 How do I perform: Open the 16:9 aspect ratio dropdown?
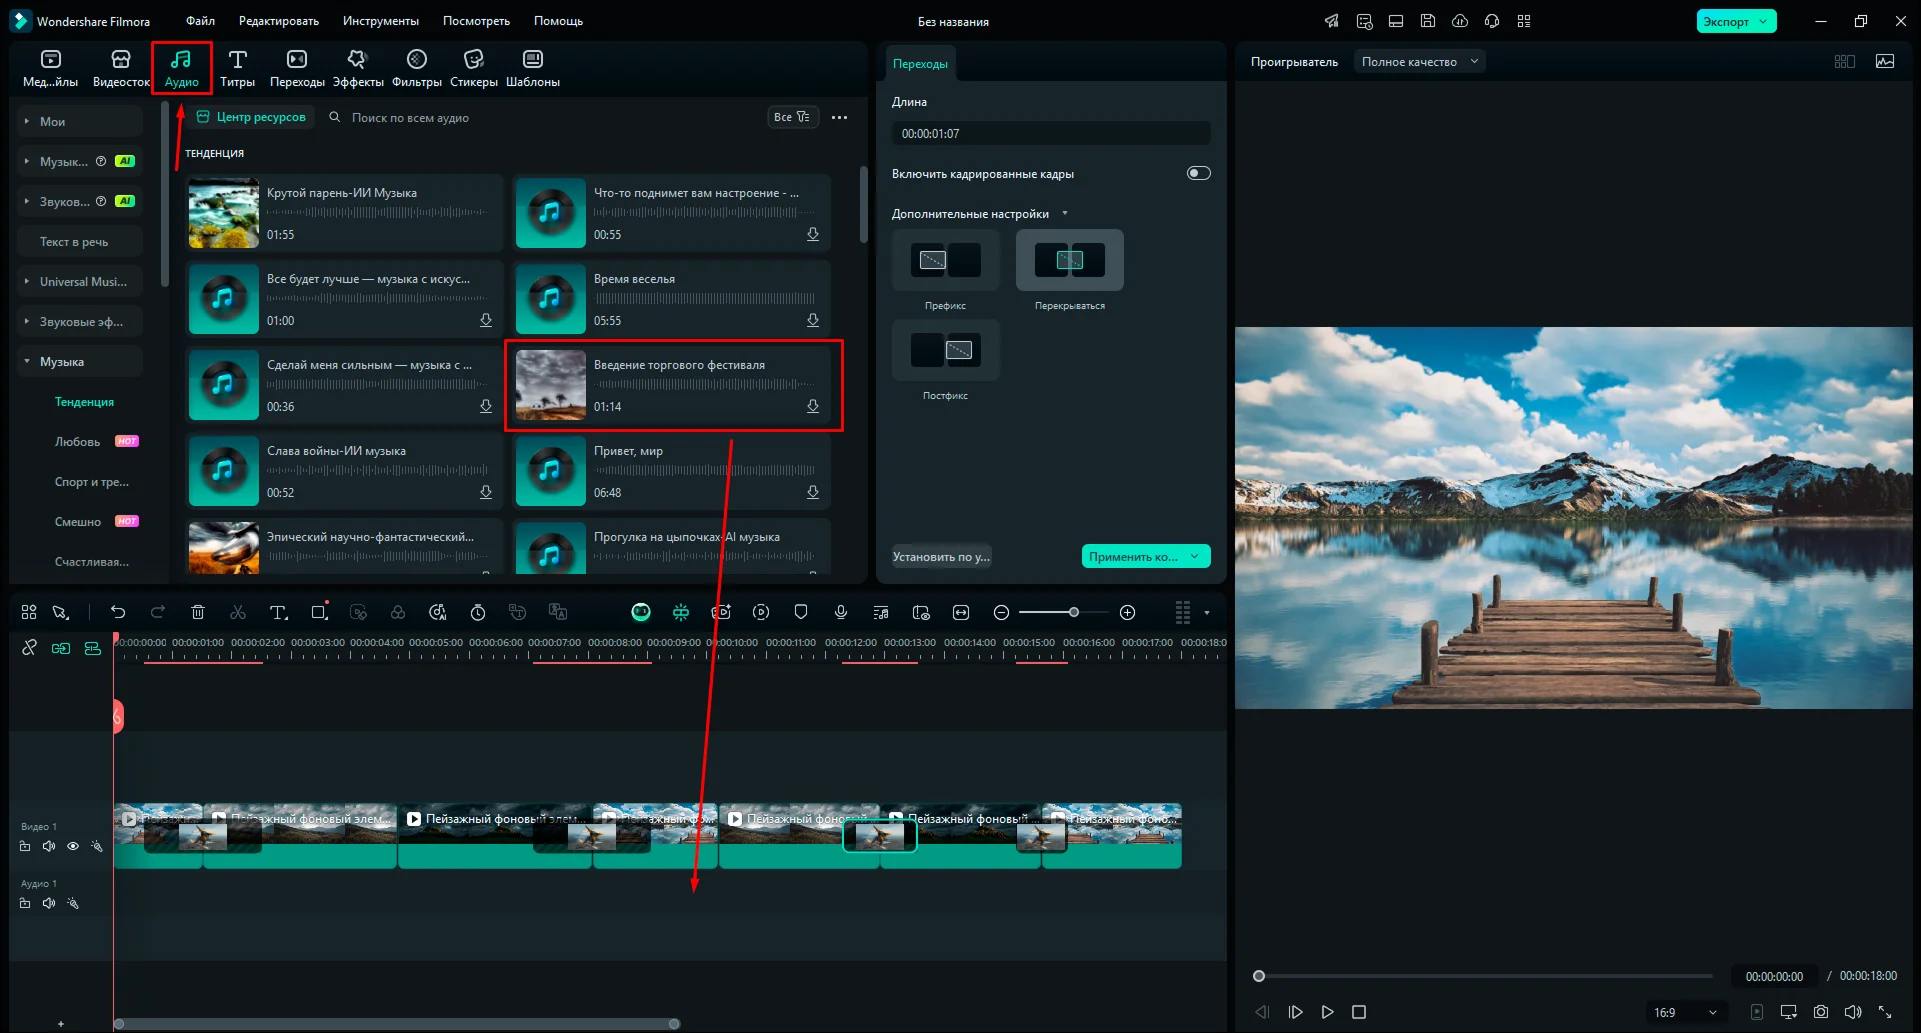click(x=1685, y=1012)
